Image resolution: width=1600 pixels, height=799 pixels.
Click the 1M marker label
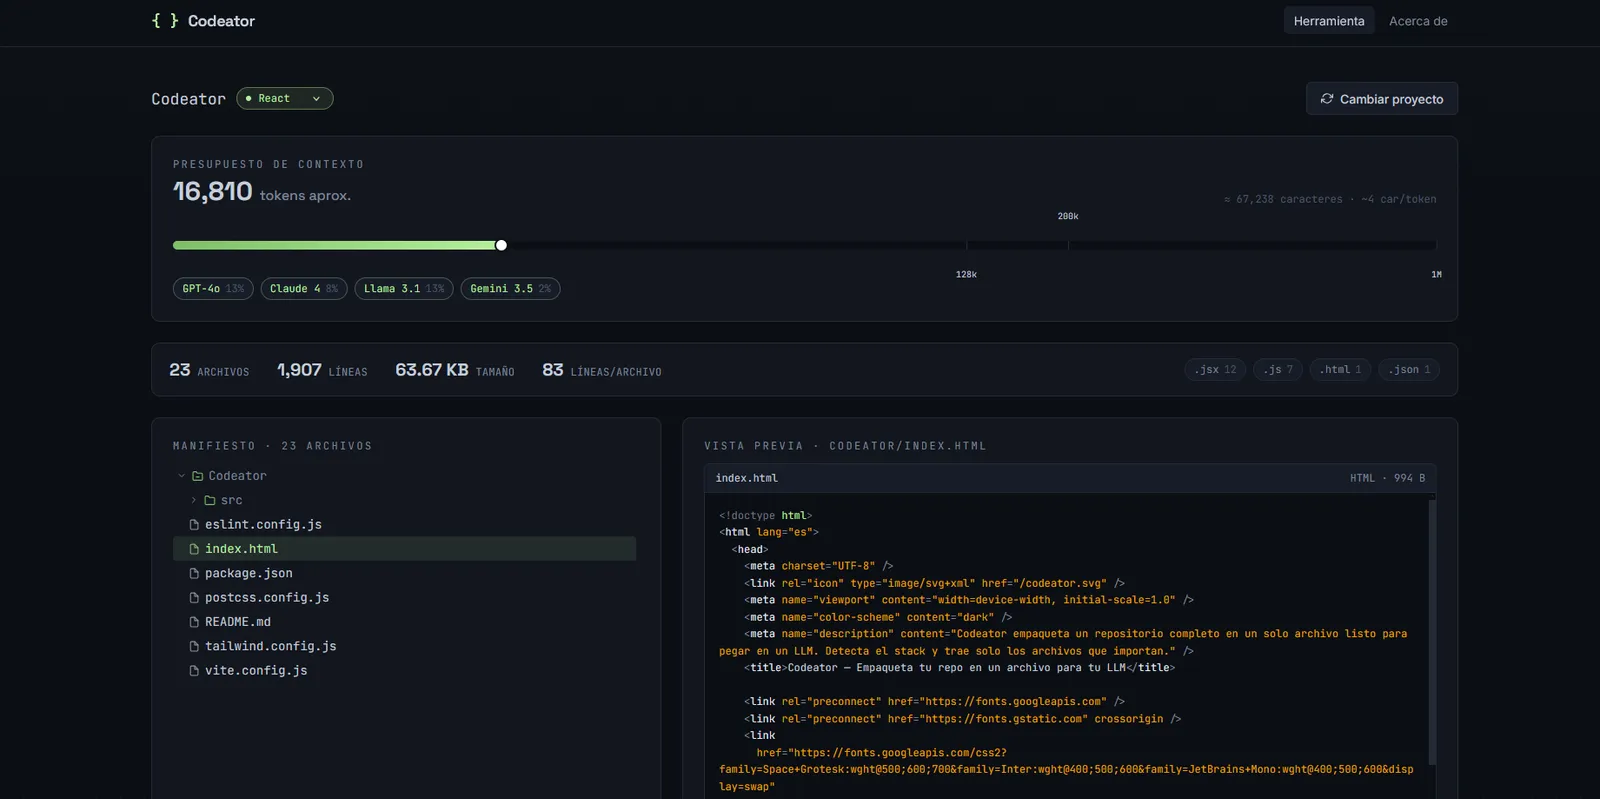point(1436,274)
